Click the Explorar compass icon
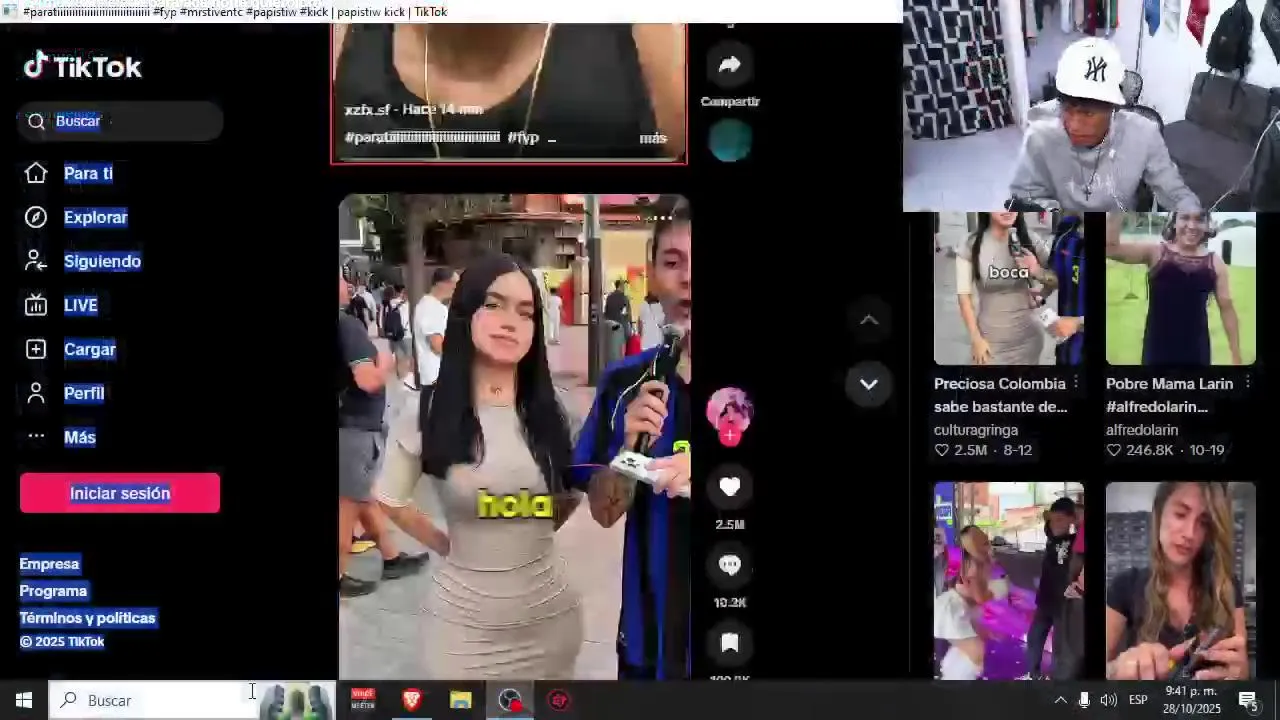 (36, 217)
